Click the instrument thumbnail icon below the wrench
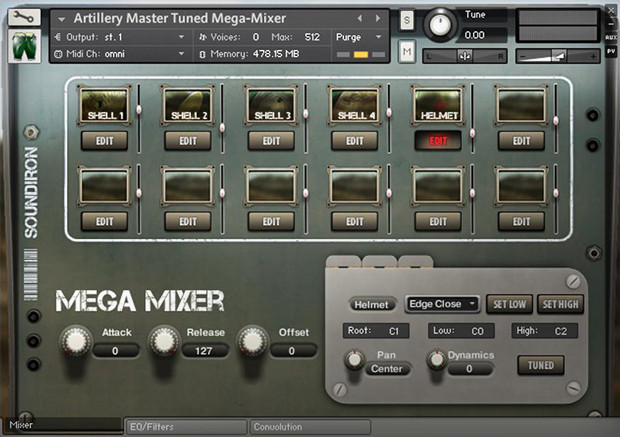The width and height of the screenshot is (620, 437). [x=24, y=46]
